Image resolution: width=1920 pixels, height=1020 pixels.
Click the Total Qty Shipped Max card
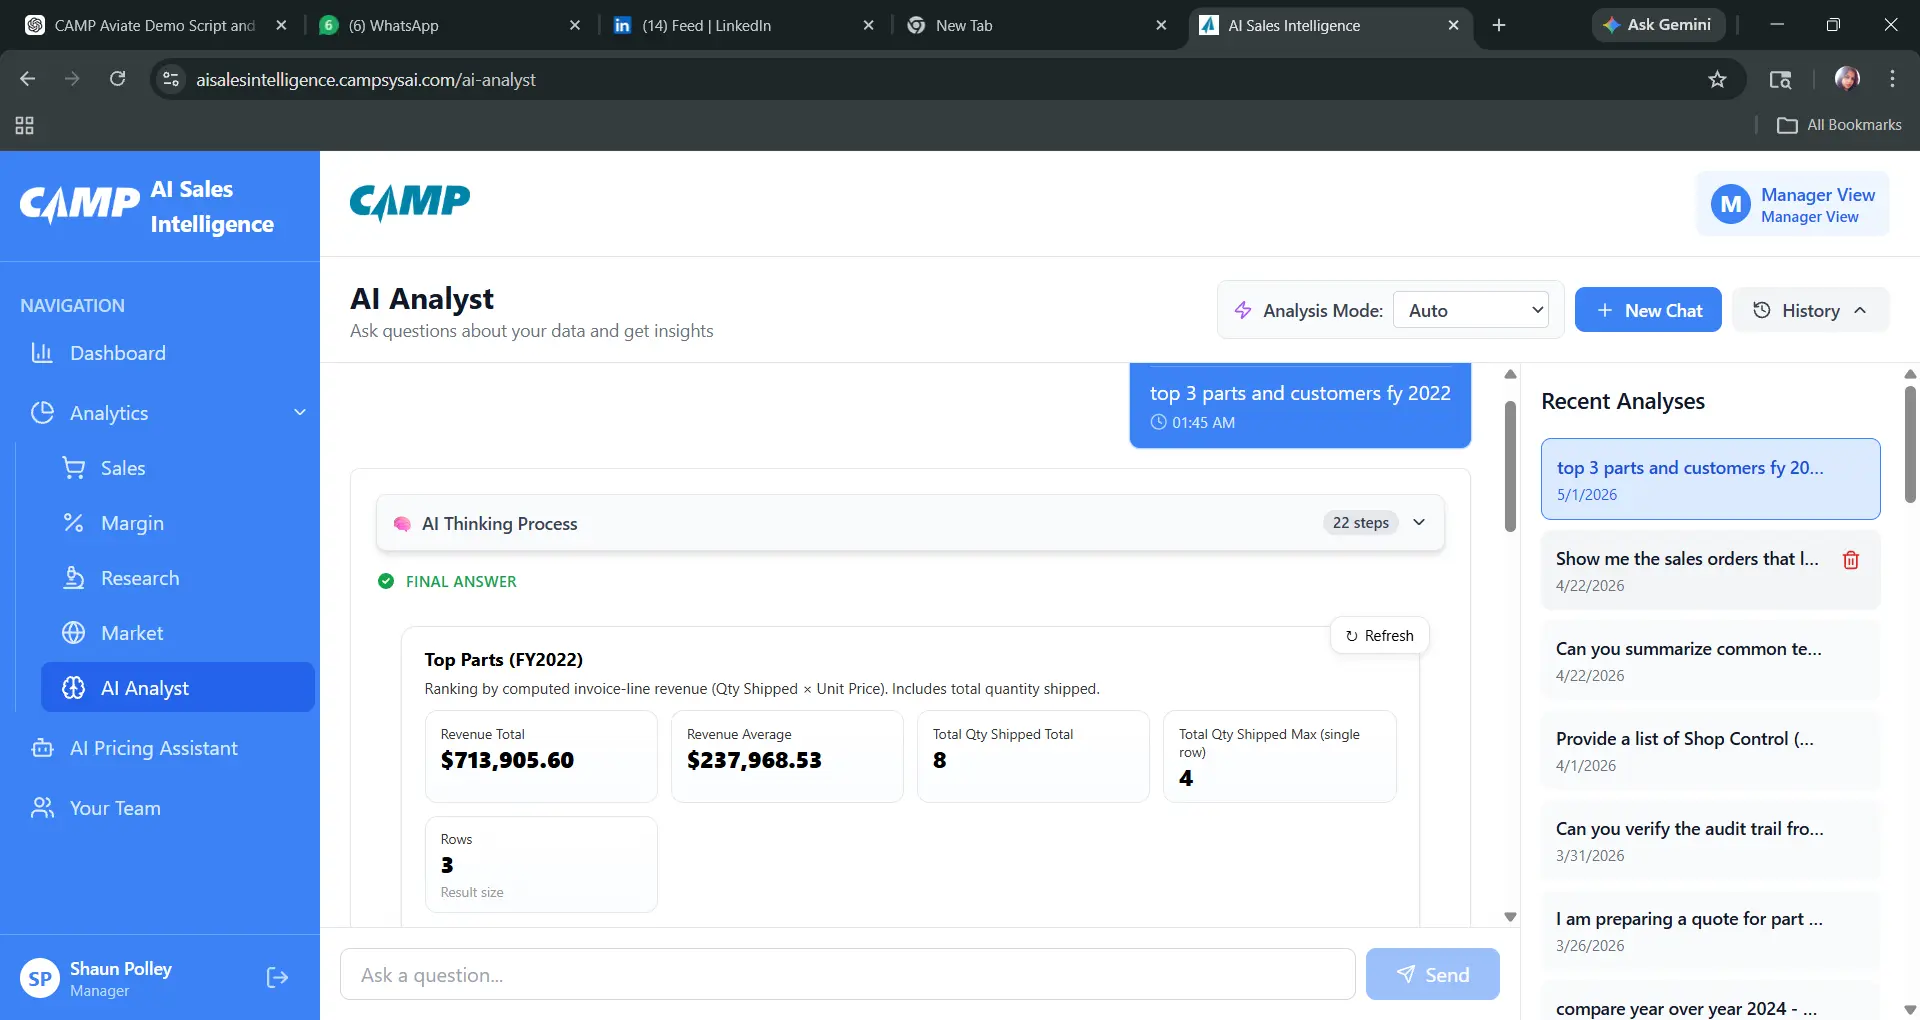click(1279, 756)
